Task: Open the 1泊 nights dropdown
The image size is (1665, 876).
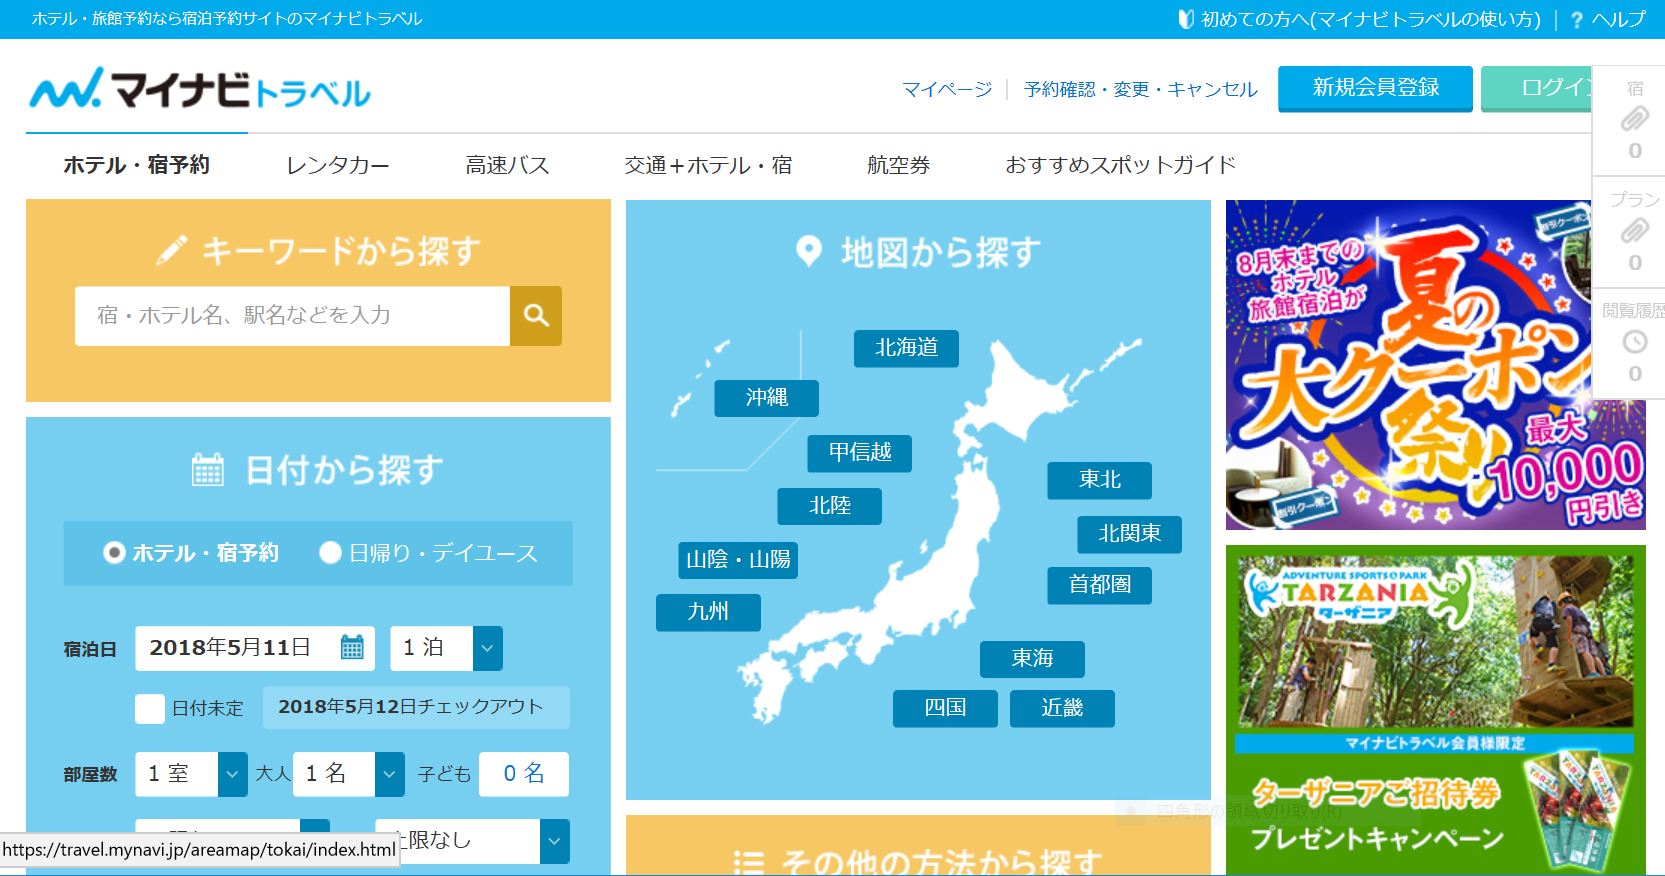Action: pos(446,648)
